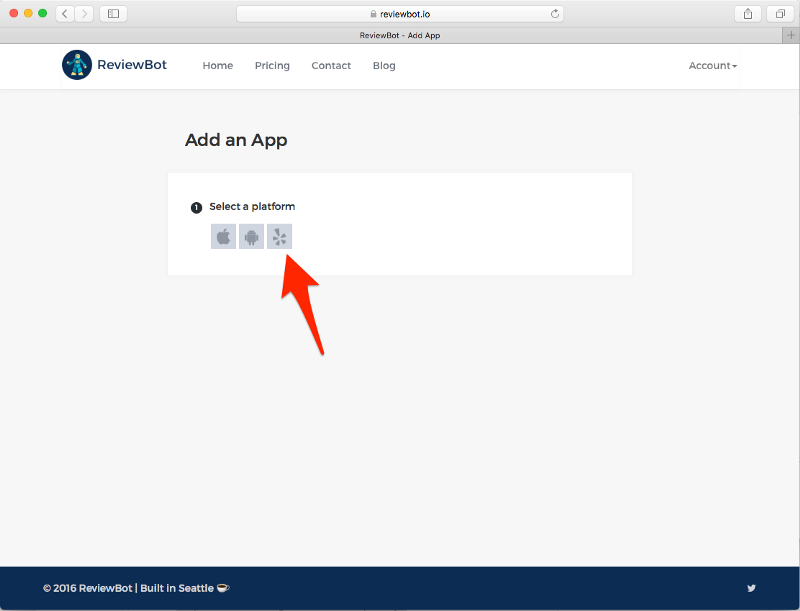Go forward with Safari's forward arrow
Image resolution: width=800 pixels, height=611 pixels.
[x=84, y=14]
